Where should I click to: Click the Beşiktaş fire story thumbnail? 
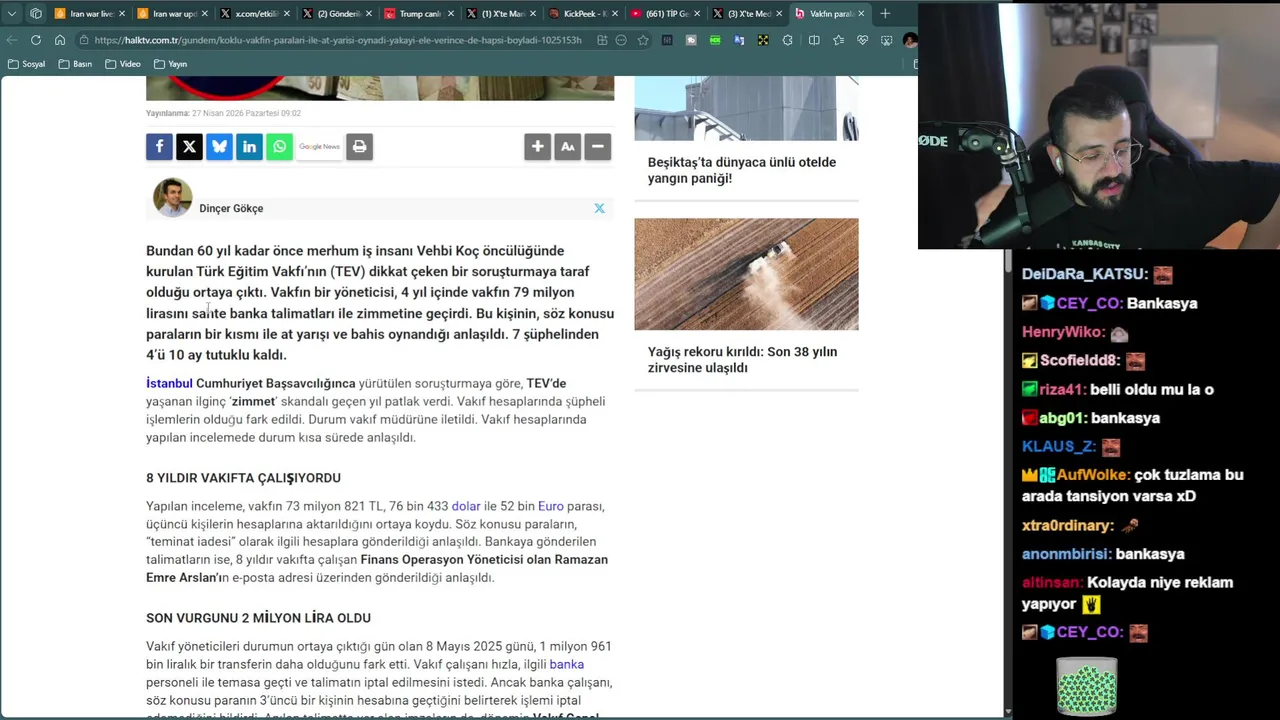pyautogui.click(x=746, y=108)
